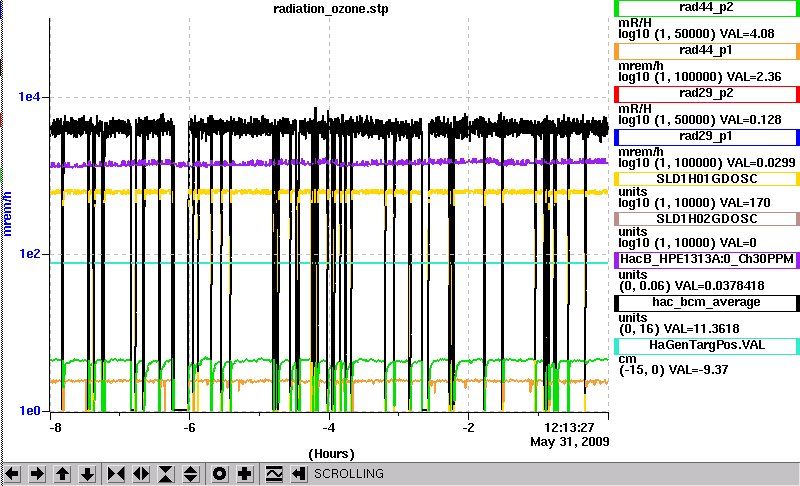Click the HaGenTargPos value VAL=-9.37
This screenshot has width=800, height=486.
click(x=696, y=370)
